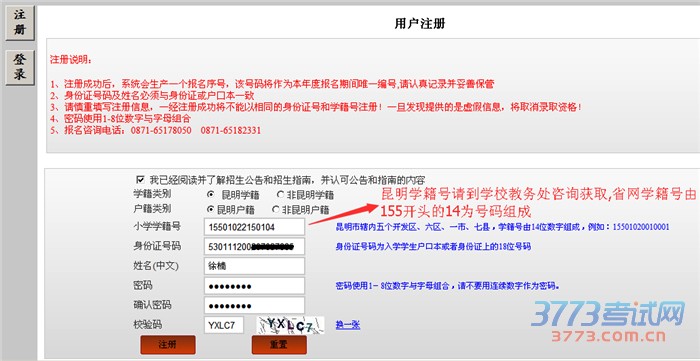Submit form with the 注册 button
Image resolution: width=700 pixels, height=361 pixels.
[x=168, y=345]
